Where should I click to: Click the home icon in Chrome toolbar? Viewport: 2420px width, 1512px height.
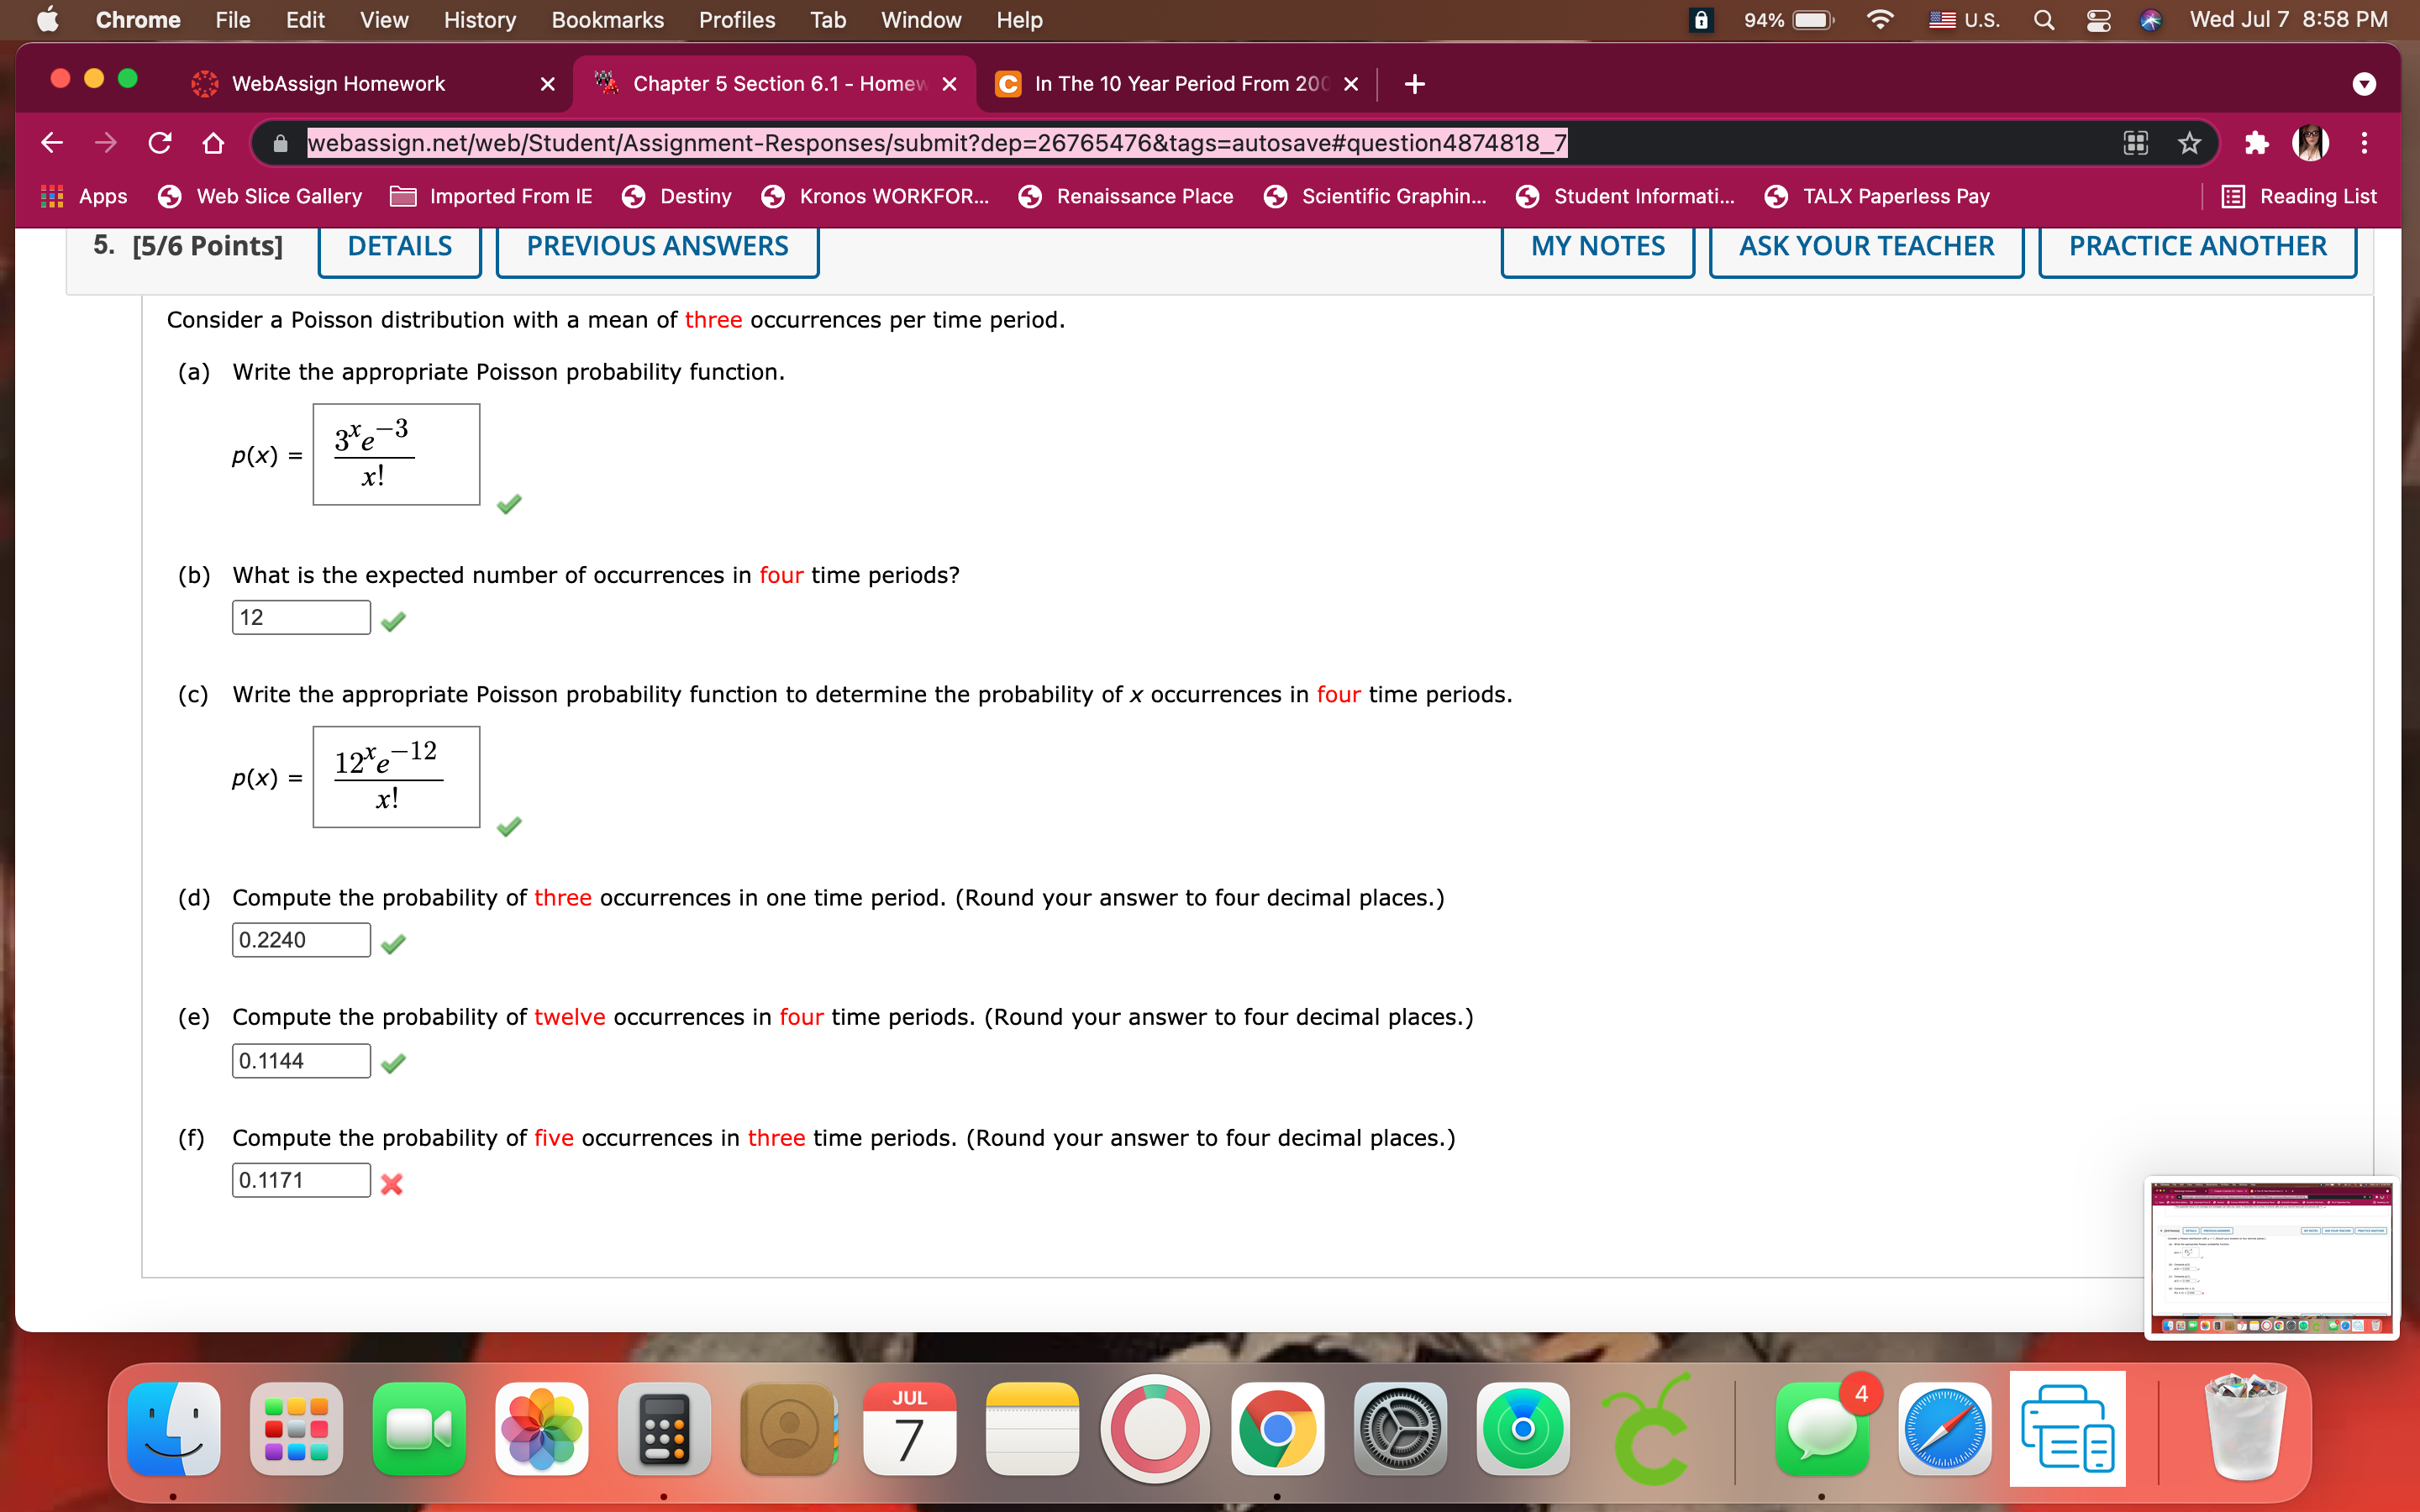tap(213, 143)
